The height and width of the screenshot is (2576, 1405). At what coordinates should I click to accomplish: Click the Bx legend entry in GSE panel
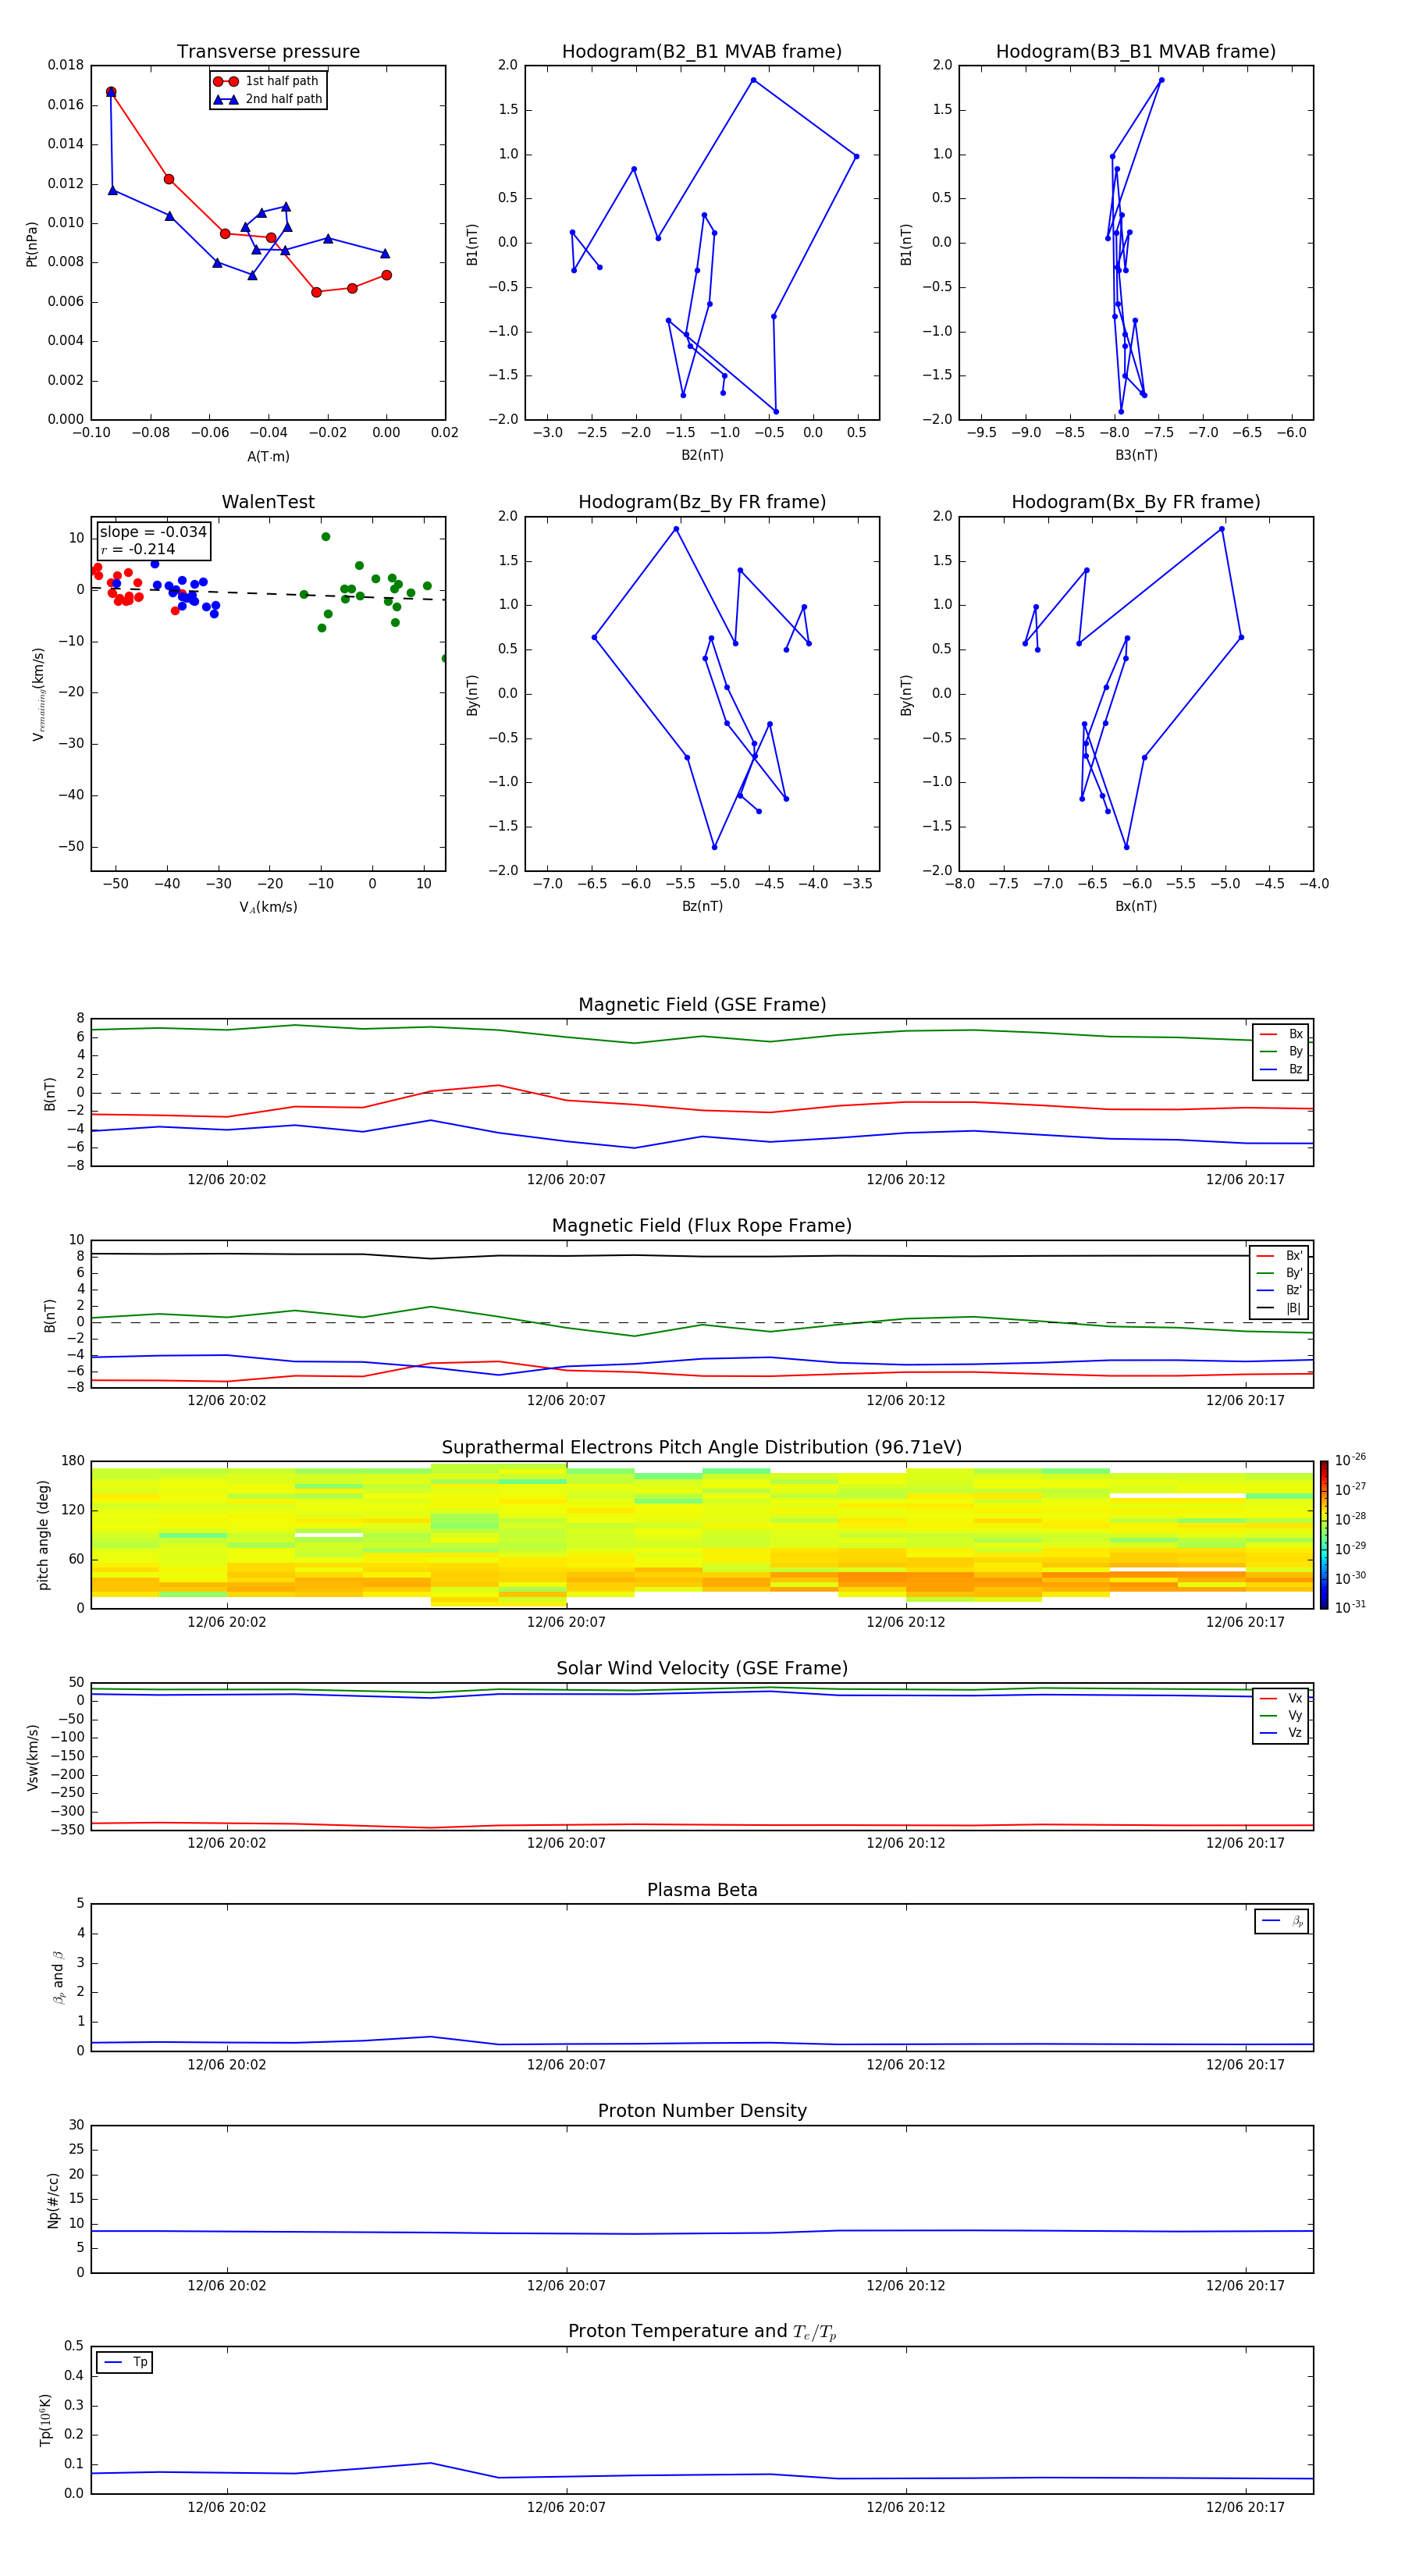pyautogui.click(x=1281, y=1034)
